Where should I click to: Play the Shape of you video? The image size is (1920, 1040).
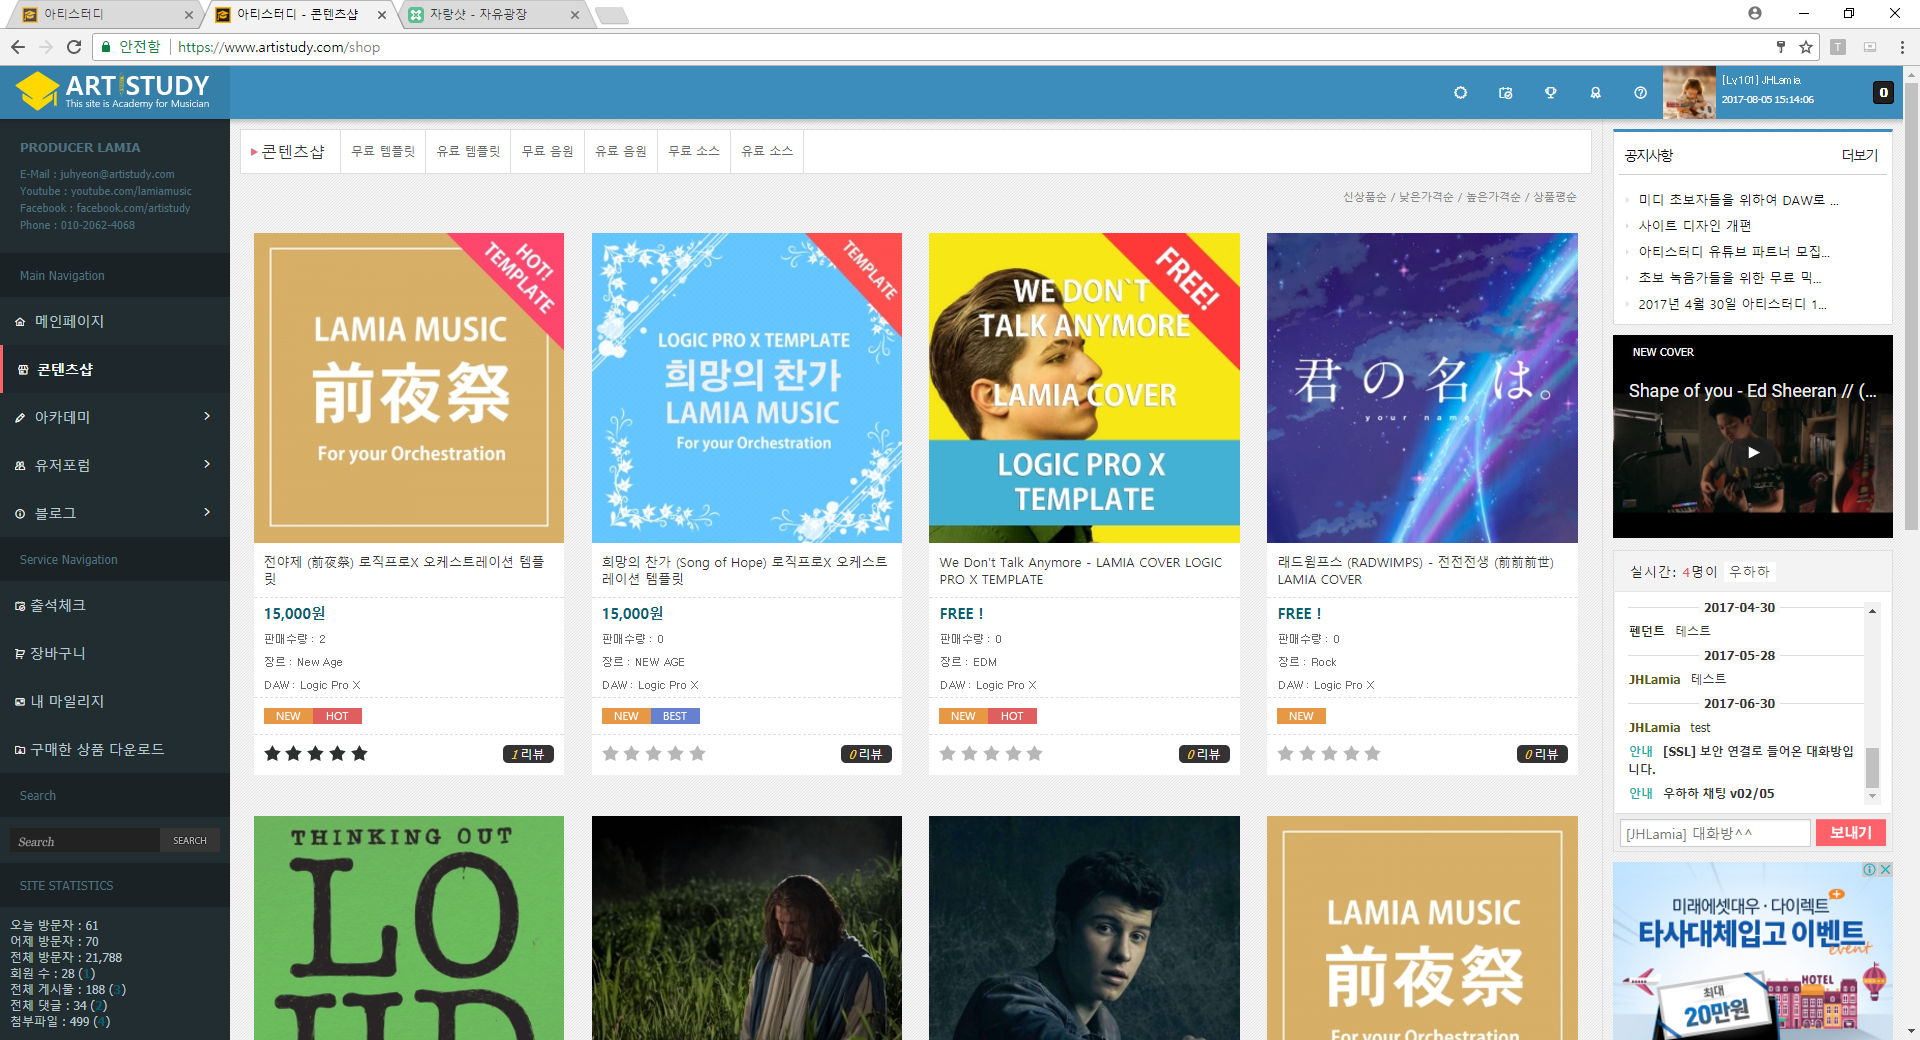click(x=1753, y=452)
